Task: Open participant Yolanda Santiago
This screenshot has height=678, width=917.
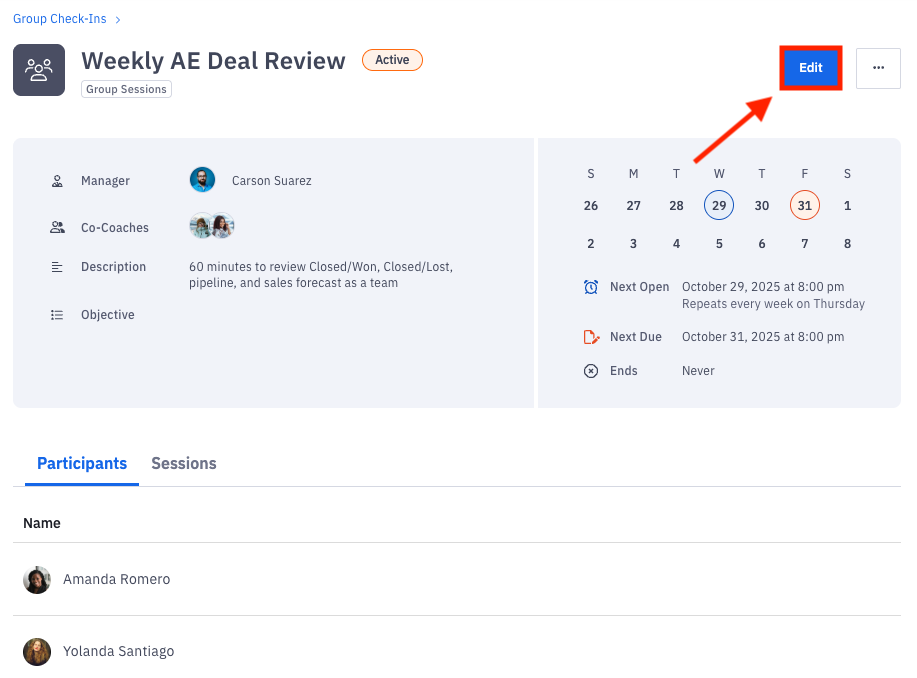Action: tap(118, 652)
